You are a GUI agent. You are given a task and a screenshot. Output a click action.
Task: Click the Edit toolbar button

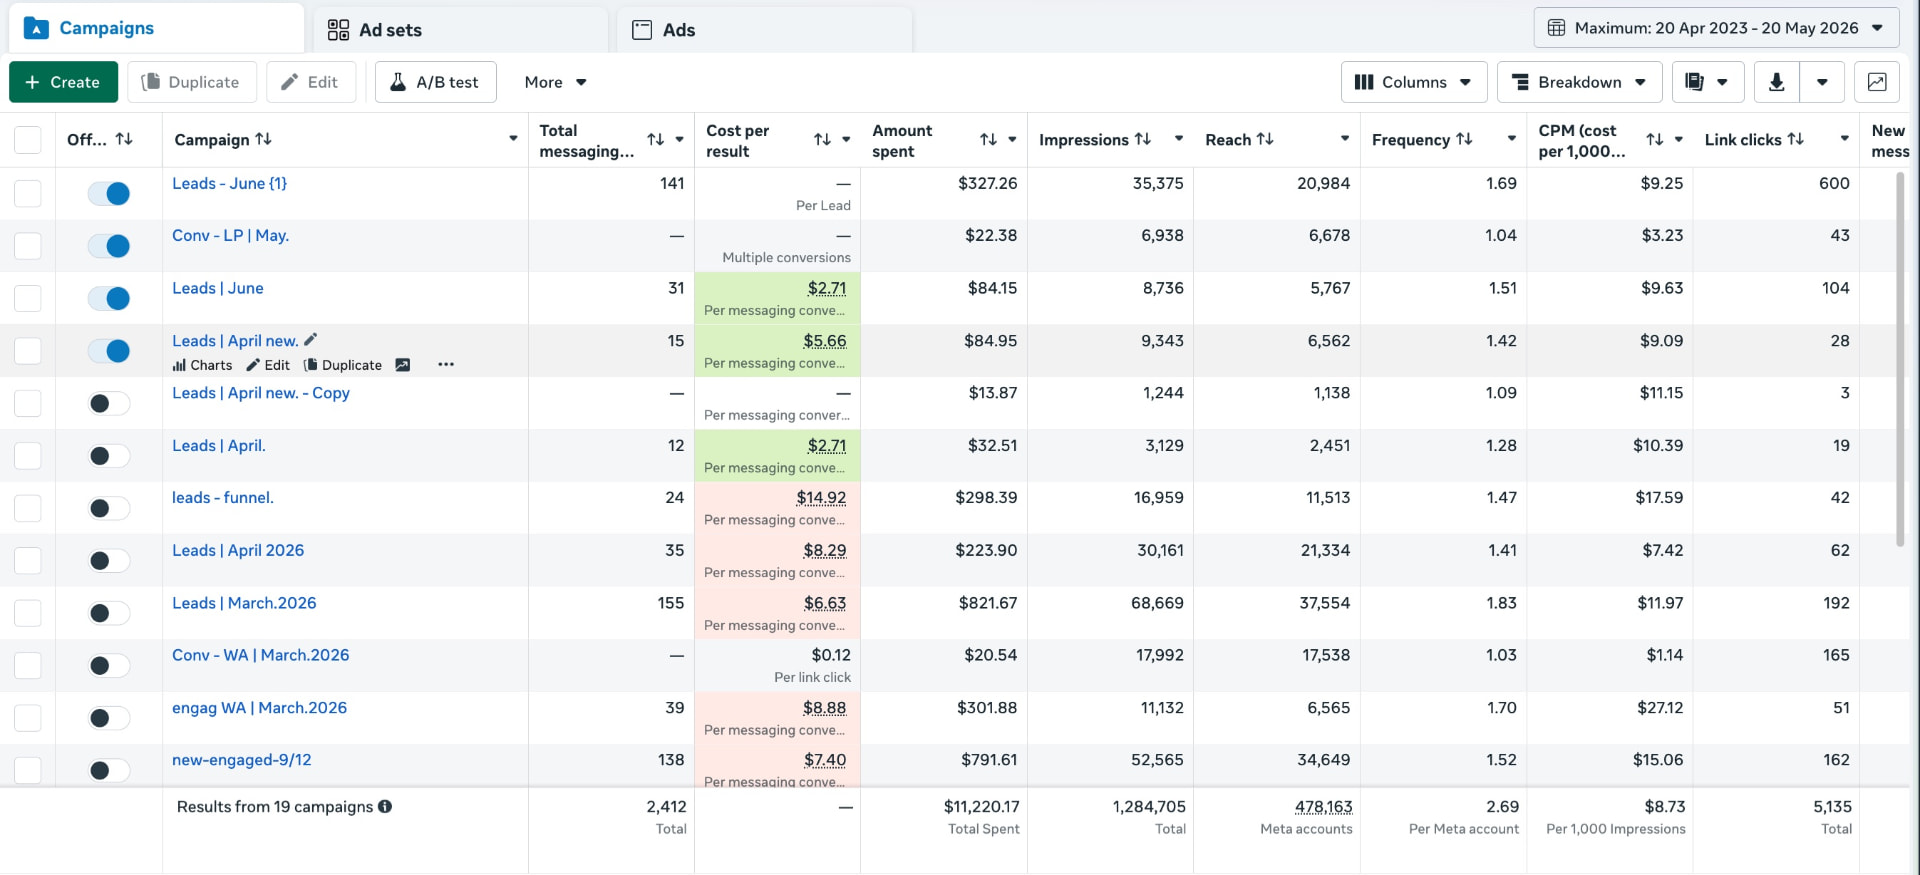311,82
